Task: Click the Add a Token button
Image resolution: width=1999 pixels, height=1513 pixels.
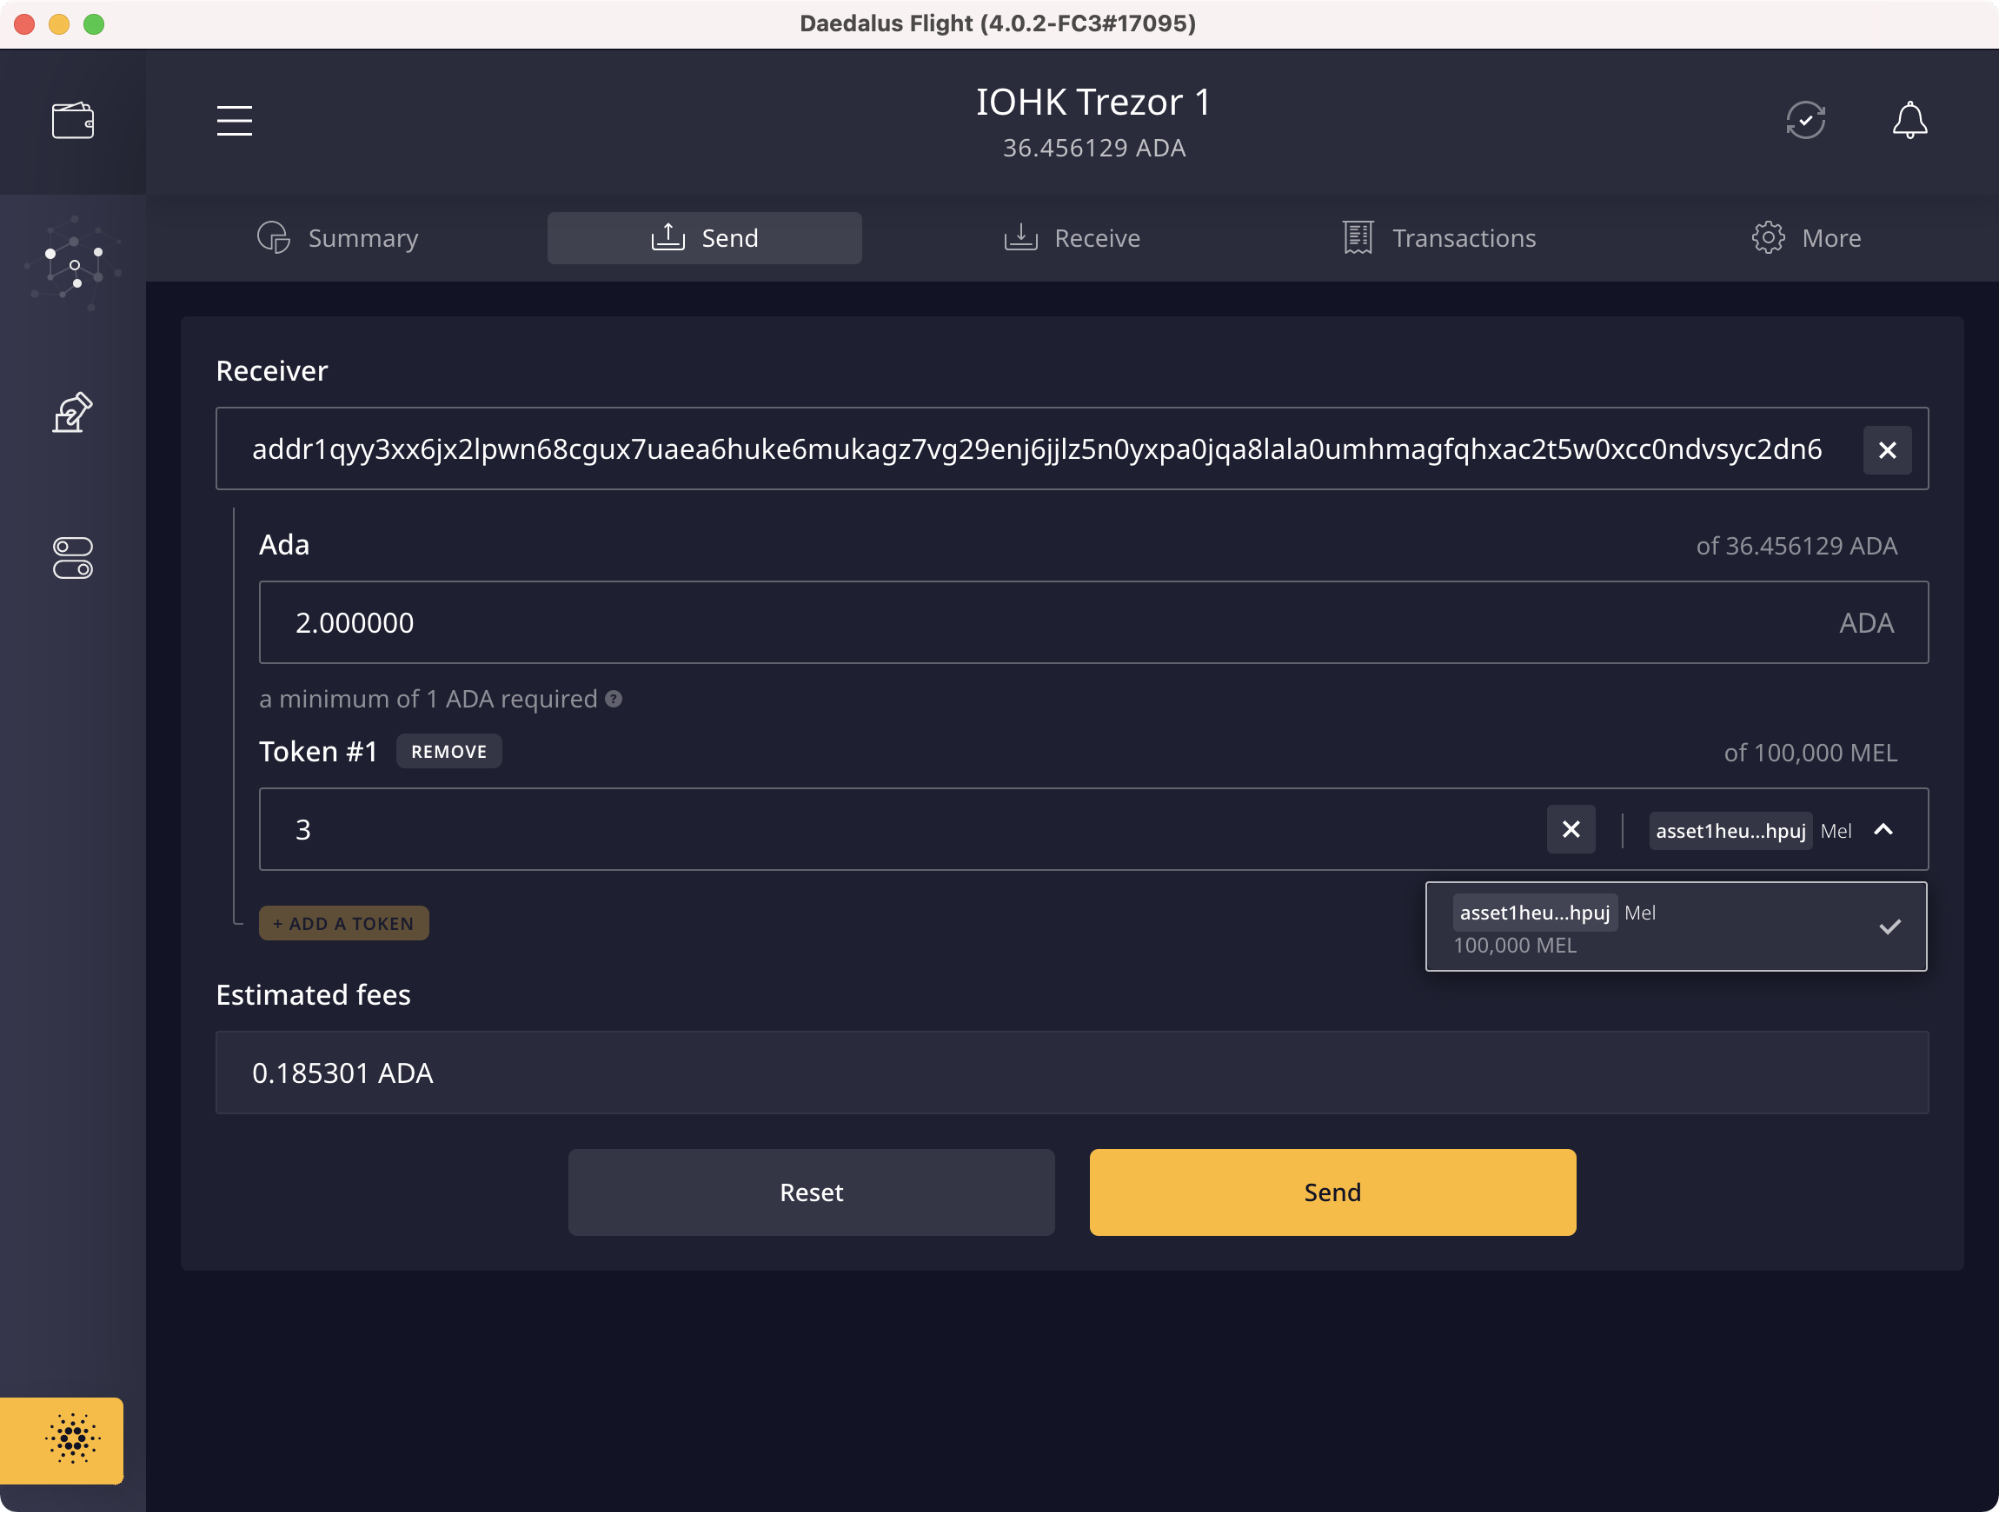Action: pyautogui.click(x=344, y=923)
